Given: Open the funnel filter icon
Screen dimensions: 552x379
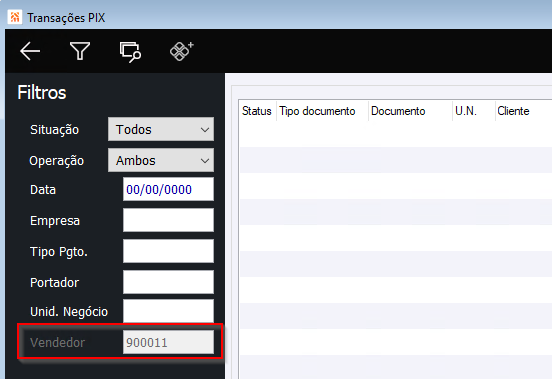Looking at the screenshot, I should [80, 51].
